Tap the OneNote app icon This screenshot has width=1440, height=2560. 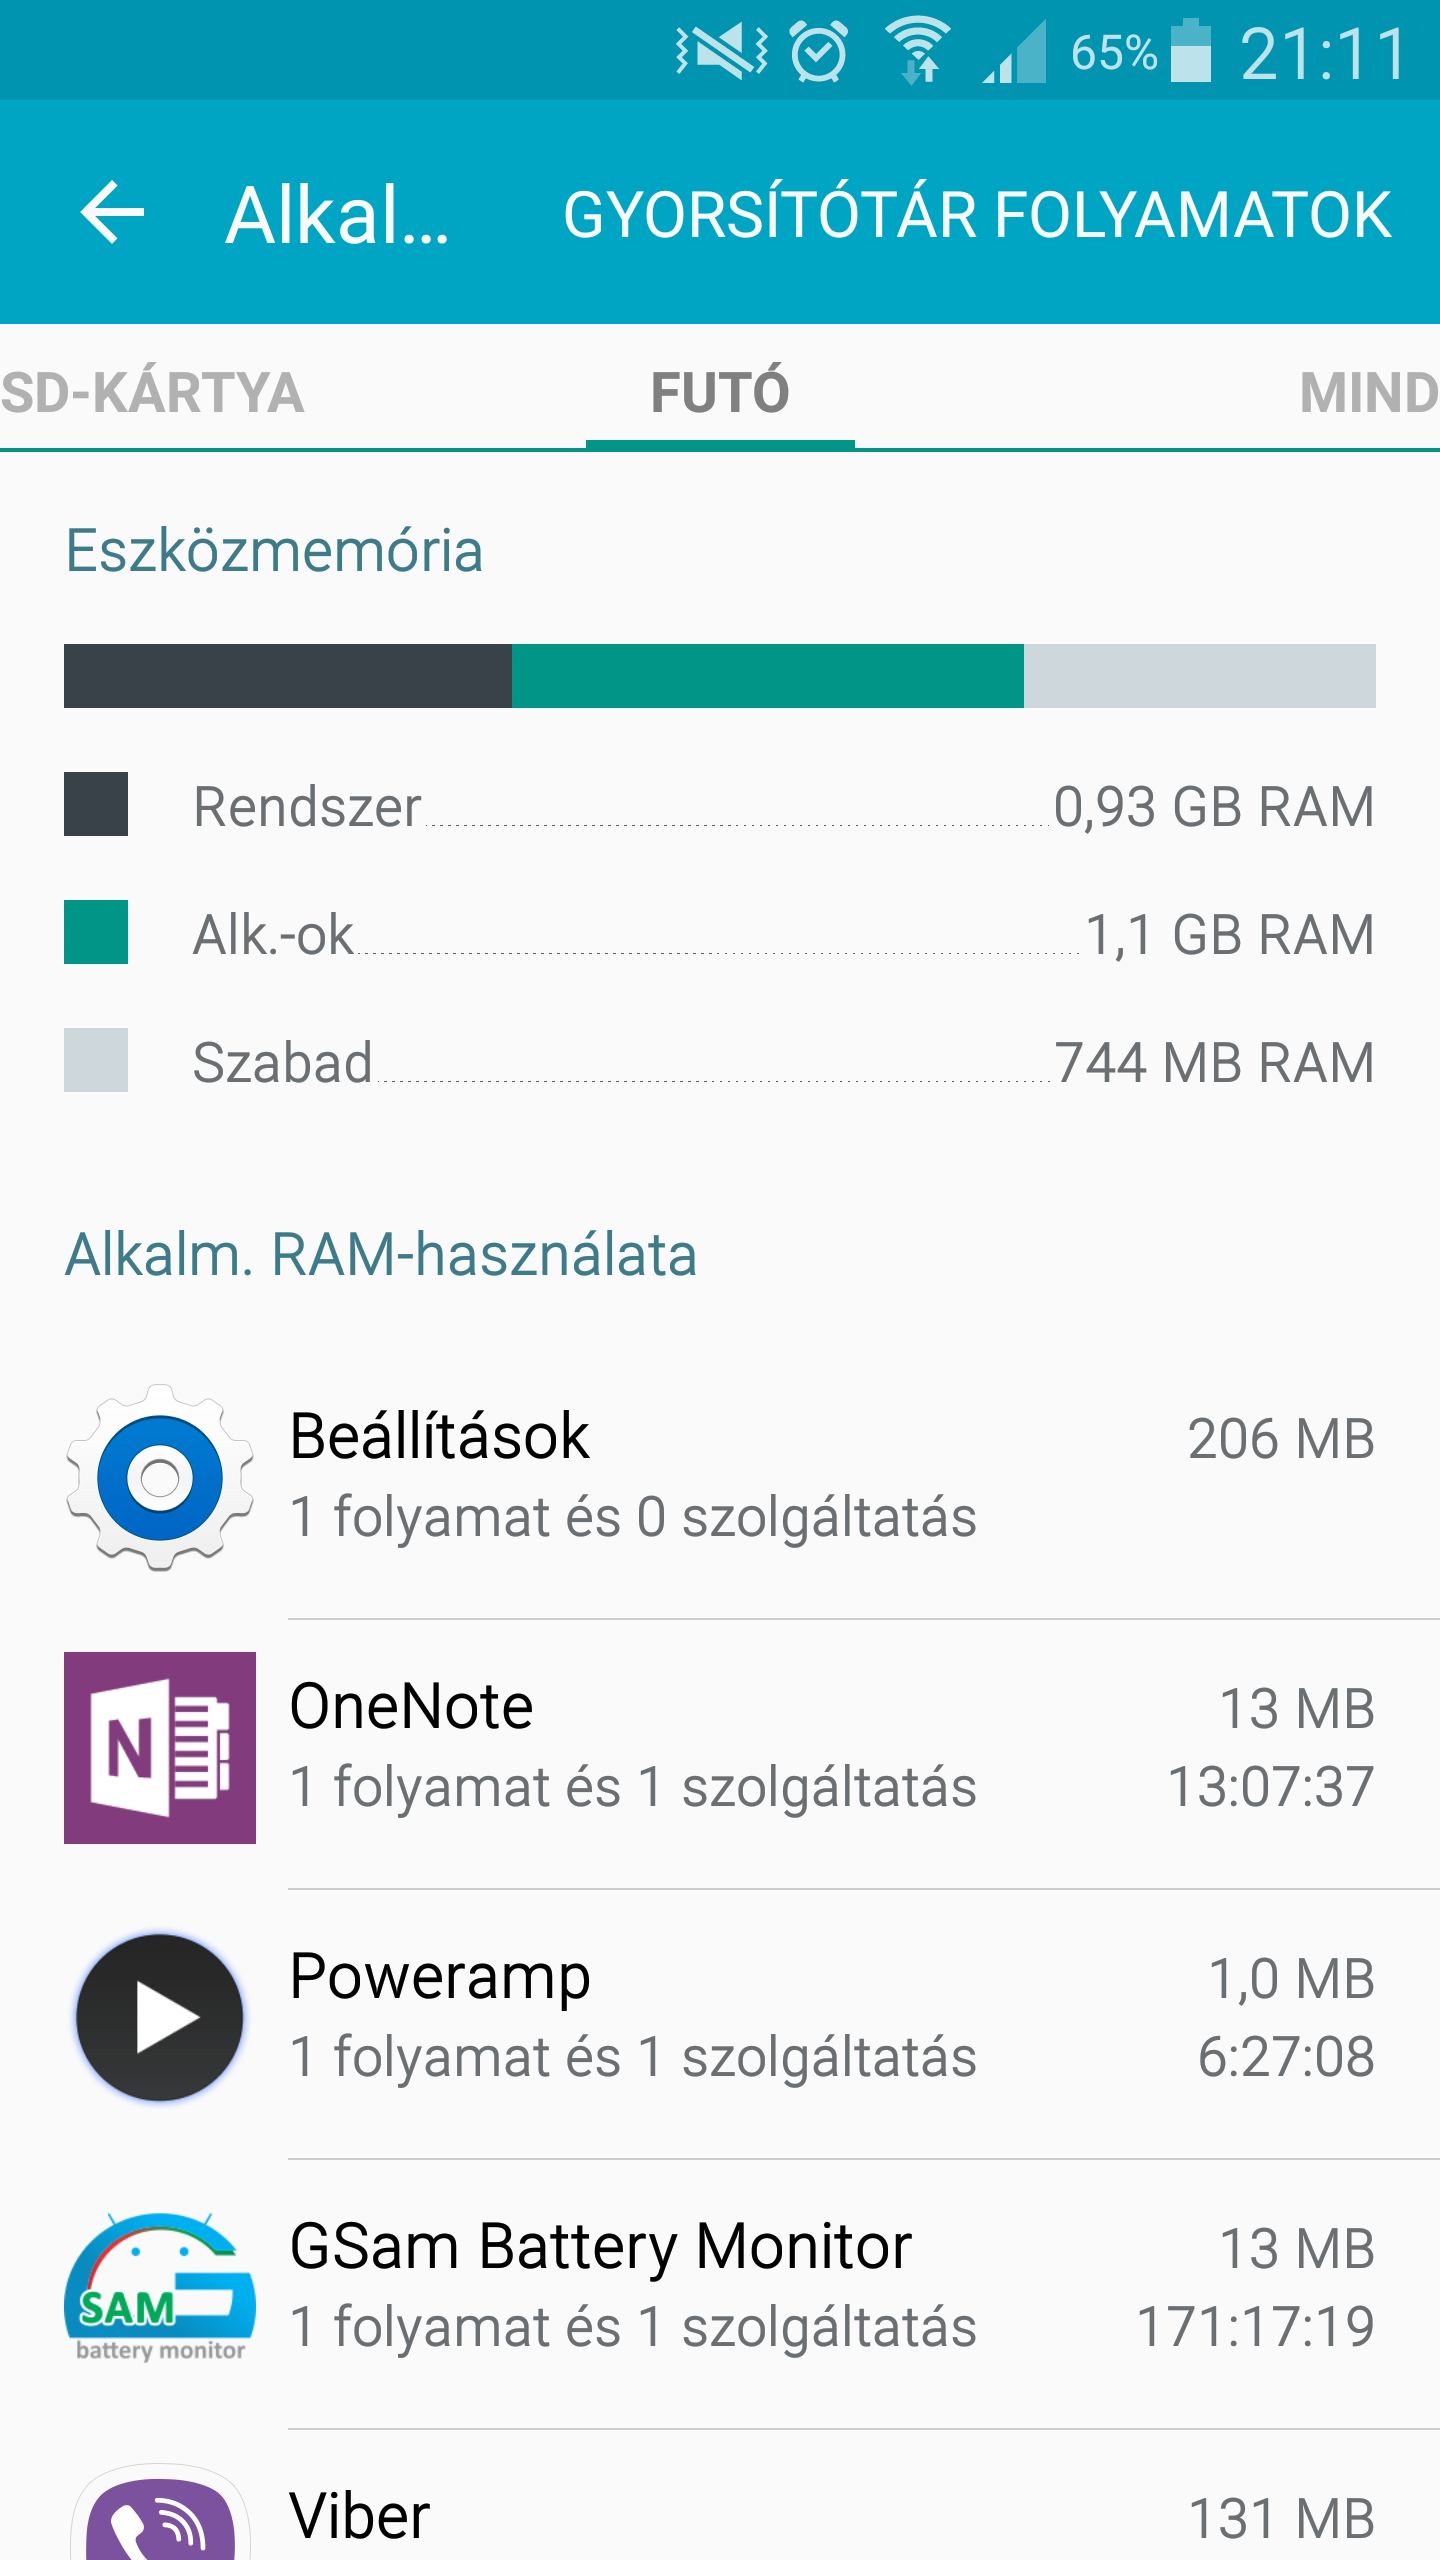tap(160, 1748)
